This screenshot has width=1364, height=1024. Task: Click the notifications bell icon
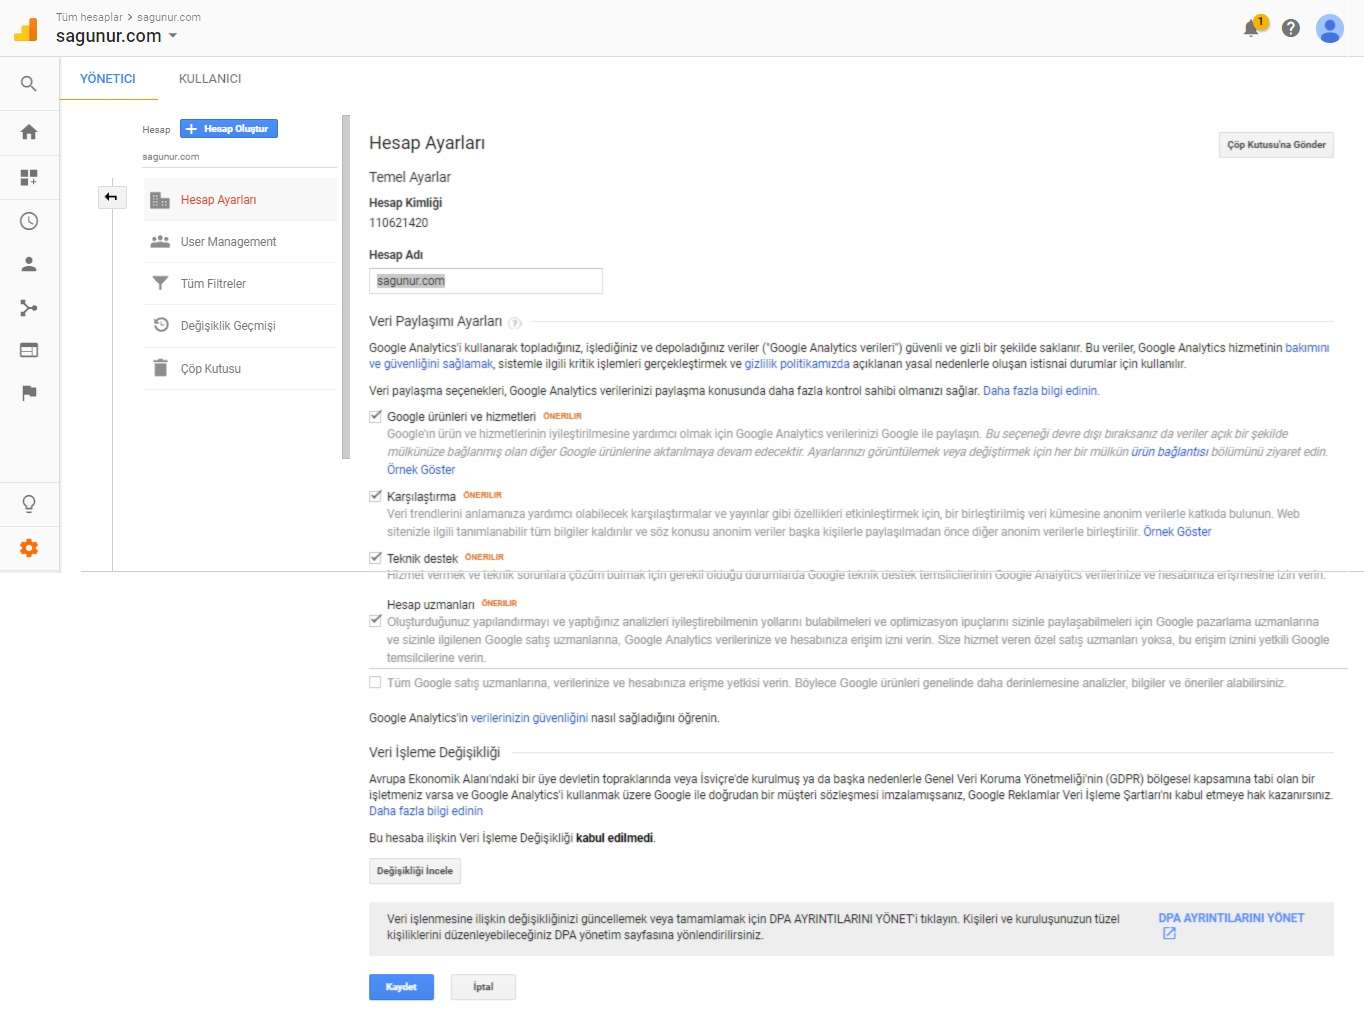(x=1251, y=28)
